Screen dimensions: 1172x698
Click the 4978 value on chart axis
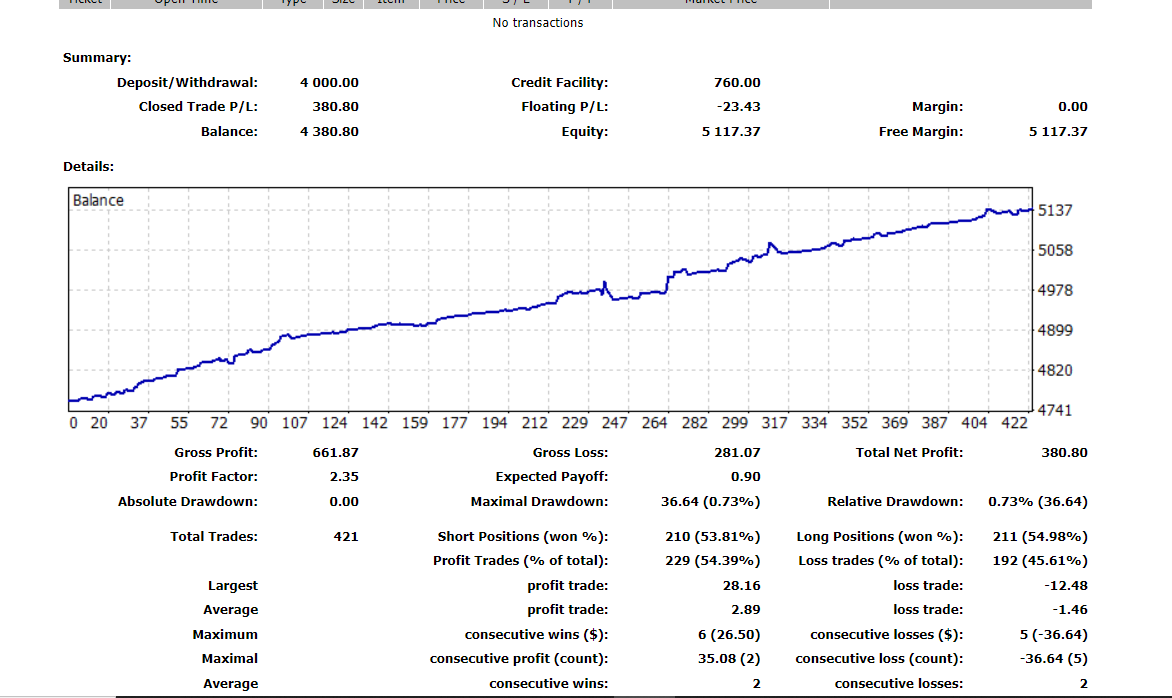[1055, 290]
